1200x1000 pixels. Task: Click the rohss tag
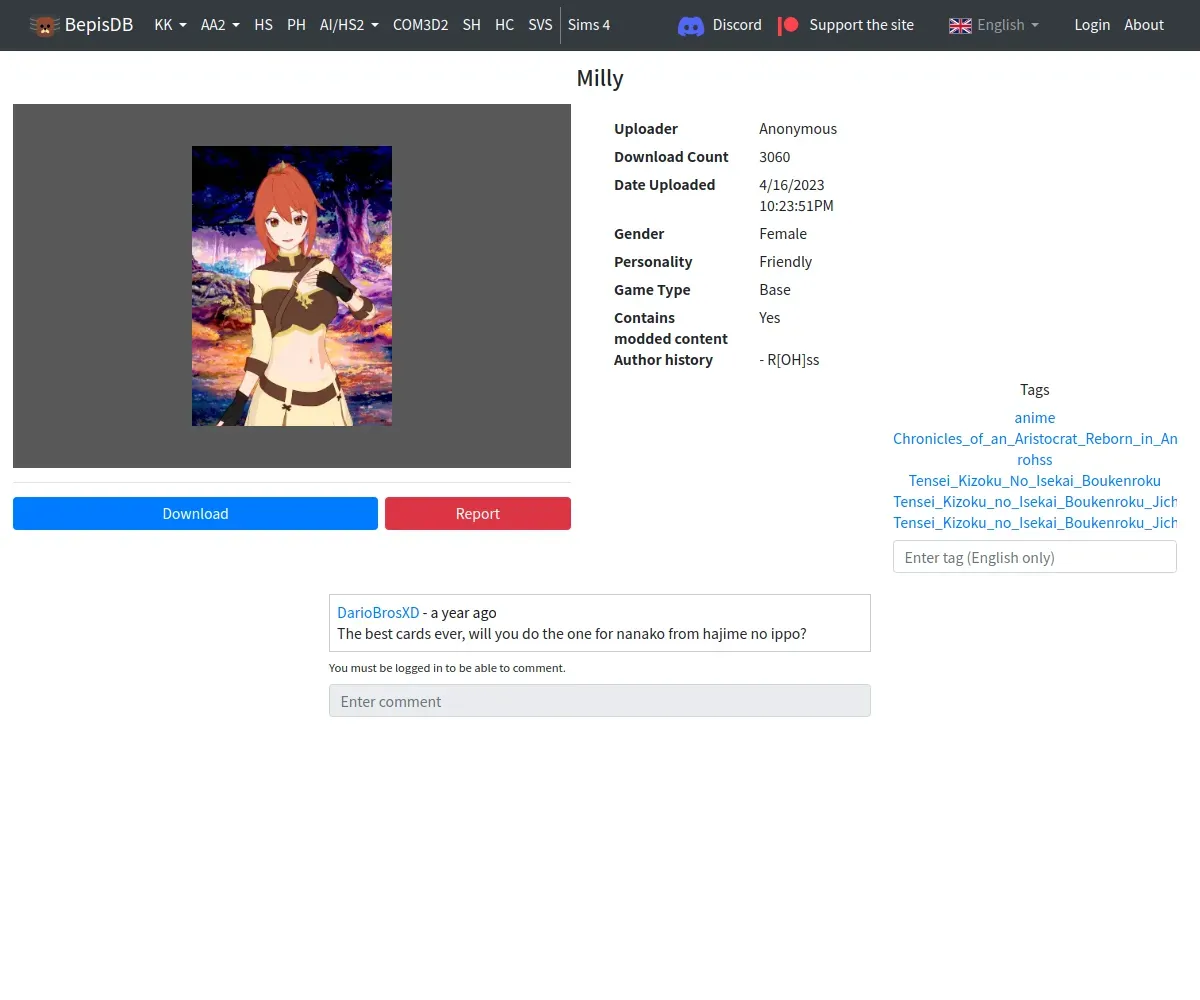[x=1035, y=460]
